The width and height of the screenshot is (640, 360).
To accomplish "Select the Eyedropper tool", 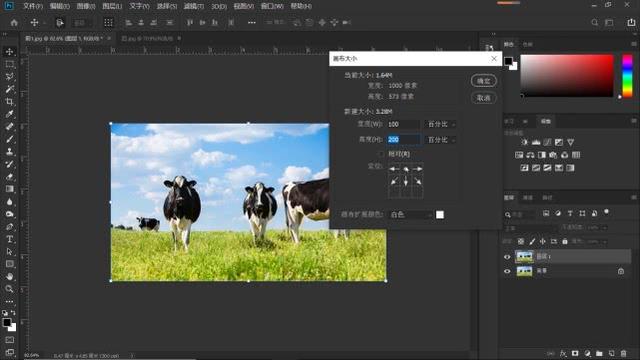I will (x=9, y=114).
